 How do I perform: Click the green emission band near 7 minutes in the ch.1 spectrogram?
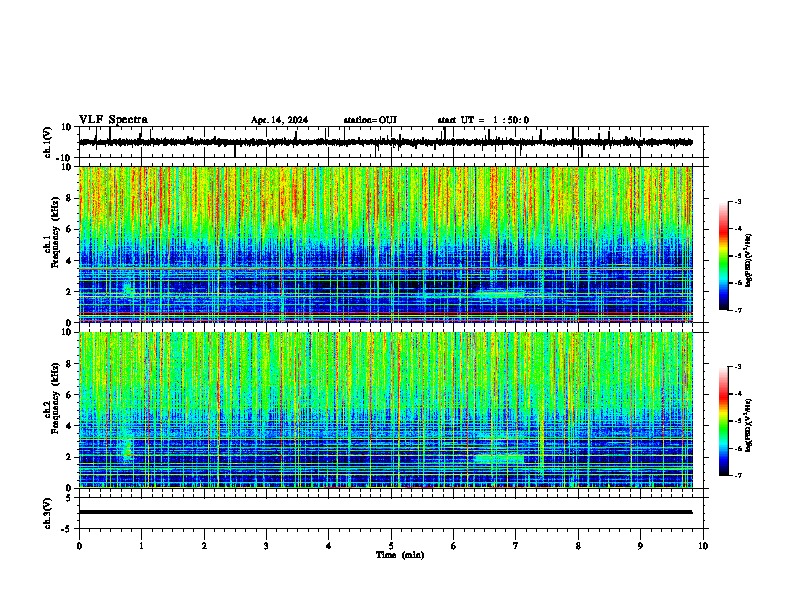click(x=500, y=294)
